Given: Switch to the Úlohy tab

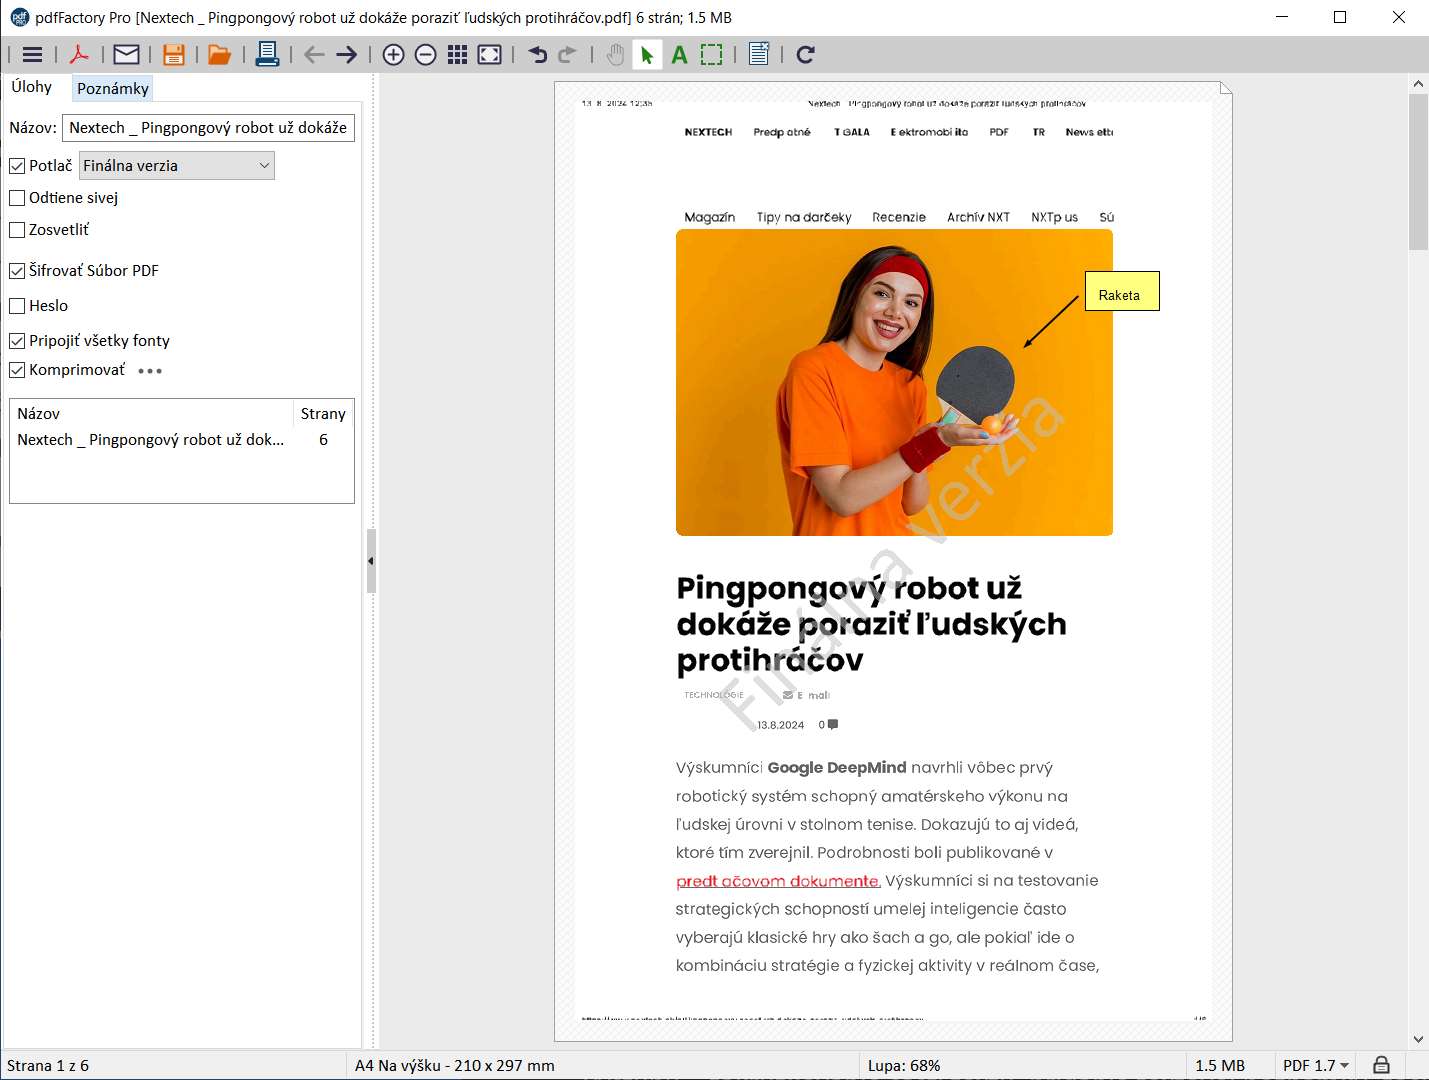Looking at the screenshot, I should (x=32, y=87).
